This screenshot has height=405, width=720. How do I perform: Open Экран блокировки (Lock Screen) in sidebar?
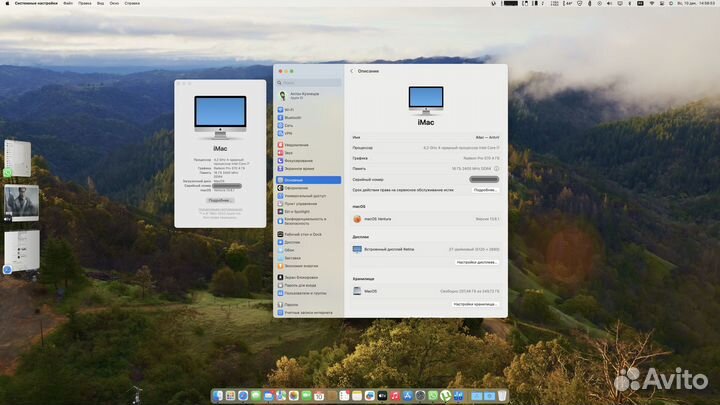click(x=309, y=277)
